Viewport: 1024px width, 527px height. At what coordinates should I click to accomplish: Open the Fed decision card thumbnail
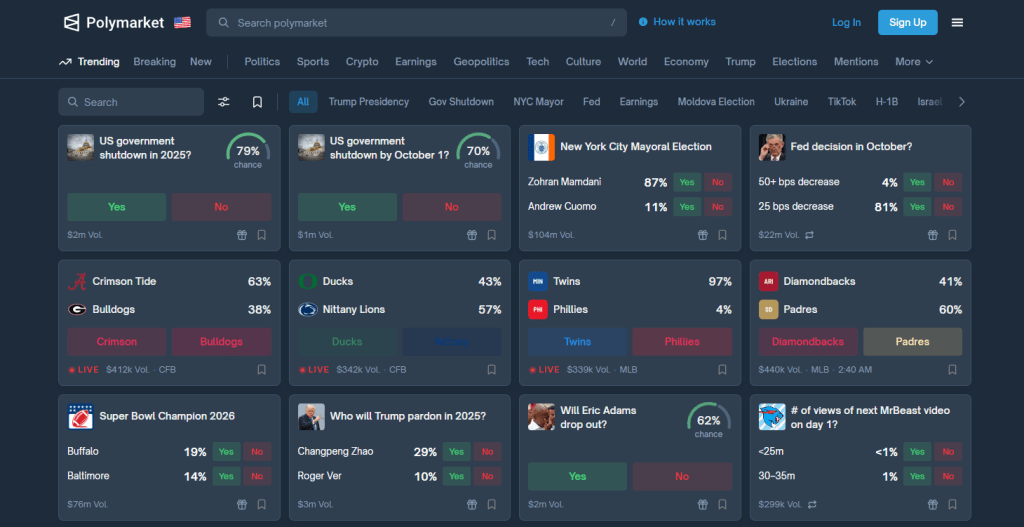point(772,147)
